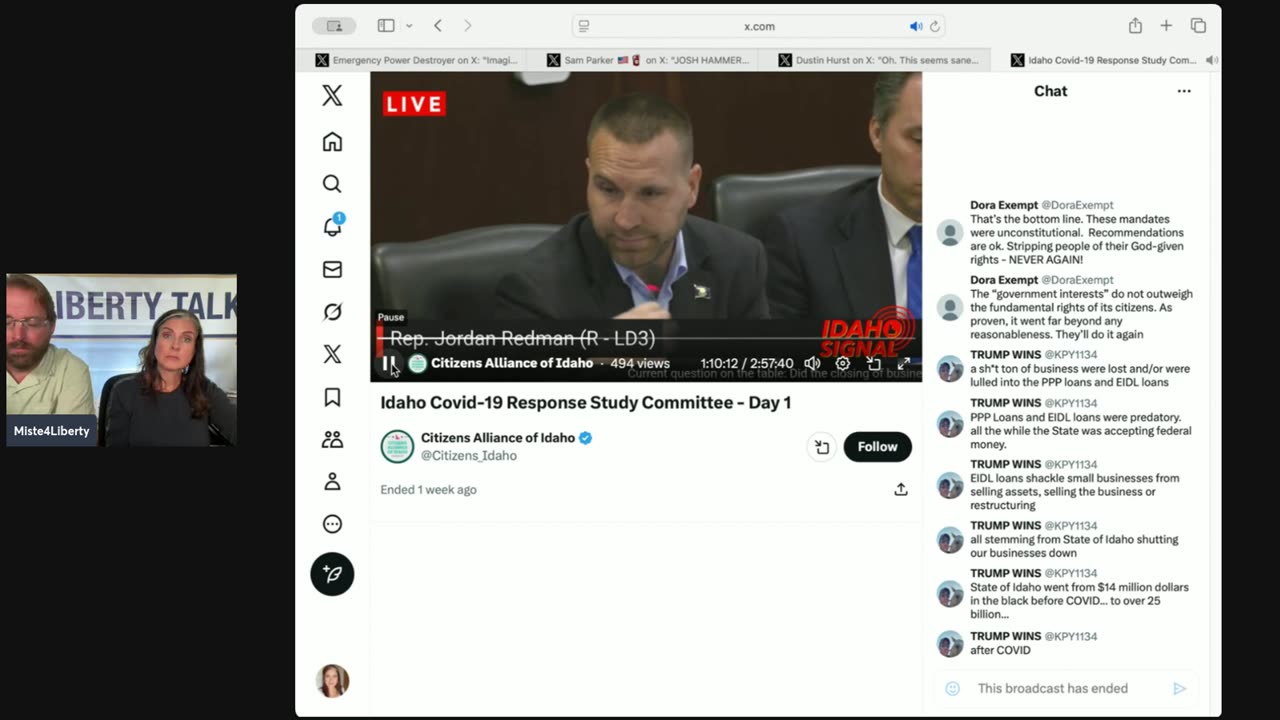Click the share broadcast icon beside Follow
The width and height of the screenshot is (1280, 720).
[822, 447]
